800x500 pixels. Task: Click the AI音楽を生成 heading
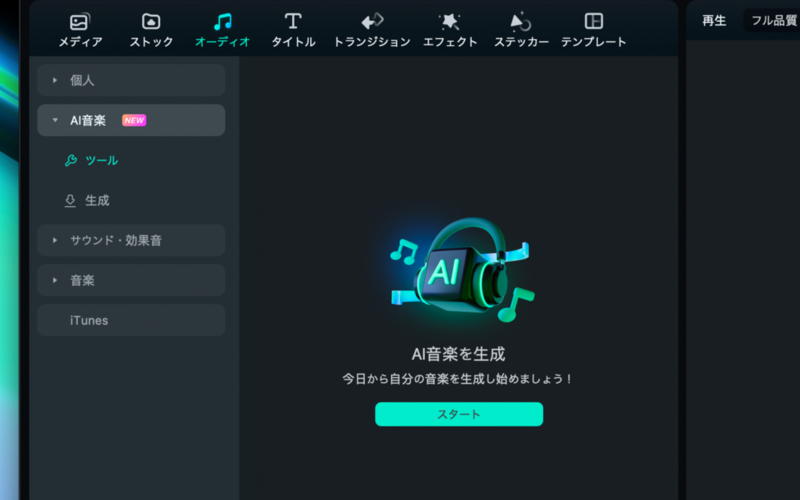point(458,354)
